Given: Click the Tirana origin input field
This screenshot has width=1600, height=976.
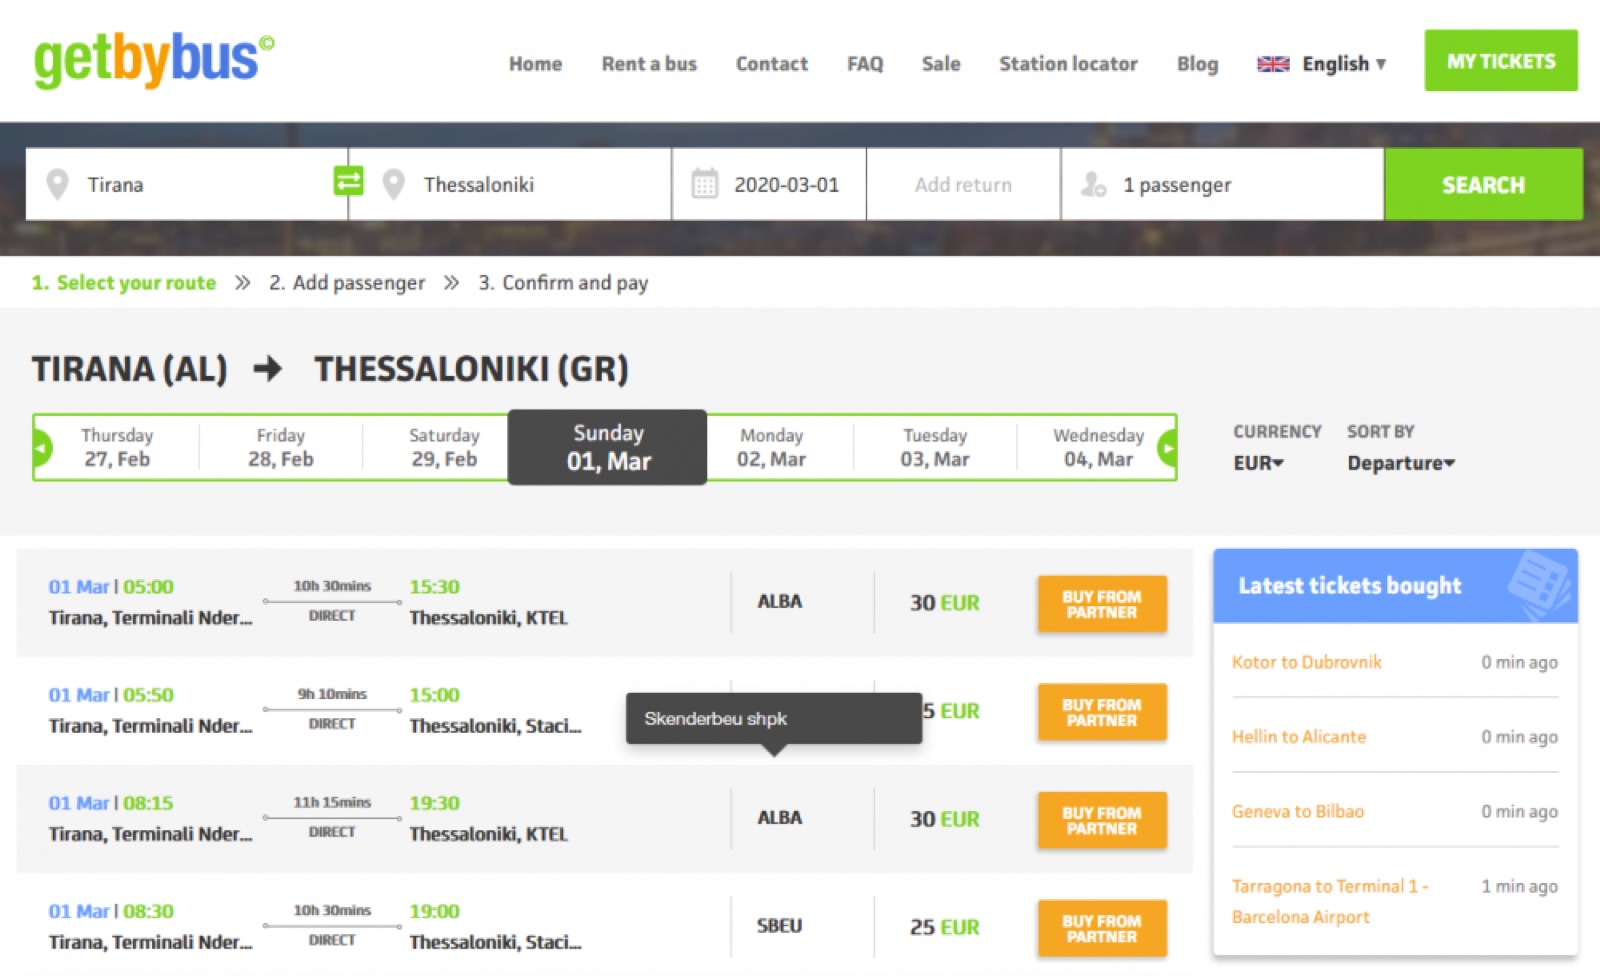Looking at the screenshot, I should (x=186, y=184).
